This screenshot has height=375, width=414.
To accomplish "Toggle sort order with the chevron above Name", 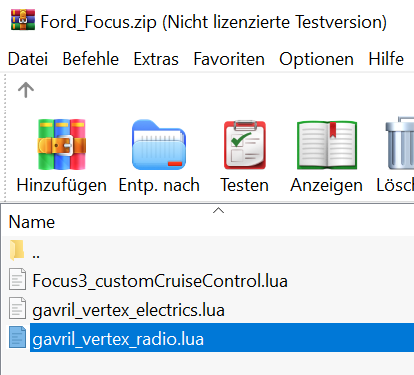I will click(x=218, y=210).
